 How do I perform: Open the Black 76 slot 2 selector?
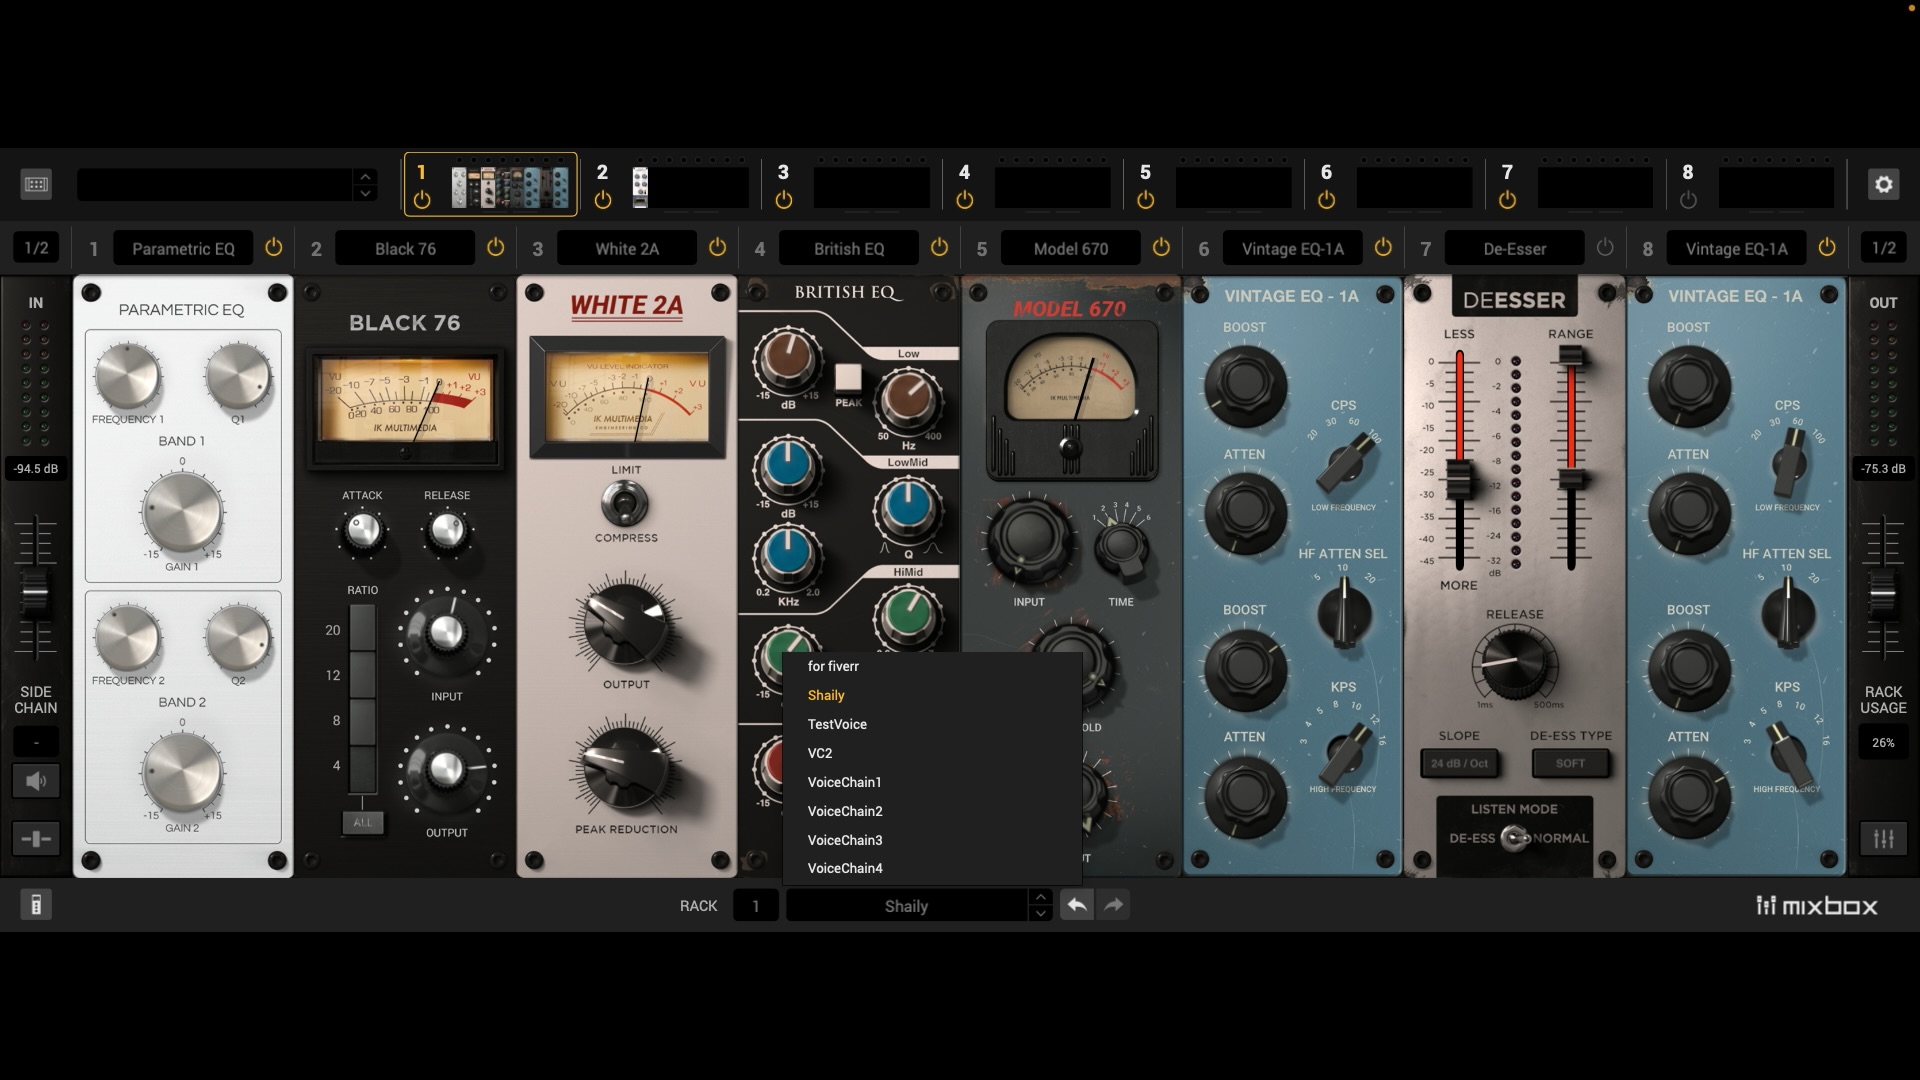coord(405,248)
